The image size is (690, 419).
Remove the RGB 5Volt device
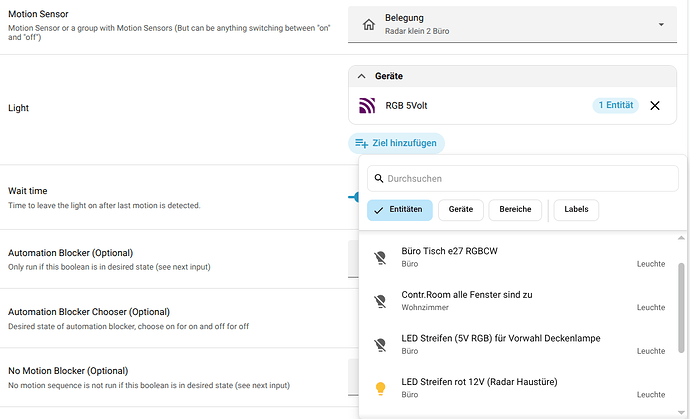(x=655, y=106)
